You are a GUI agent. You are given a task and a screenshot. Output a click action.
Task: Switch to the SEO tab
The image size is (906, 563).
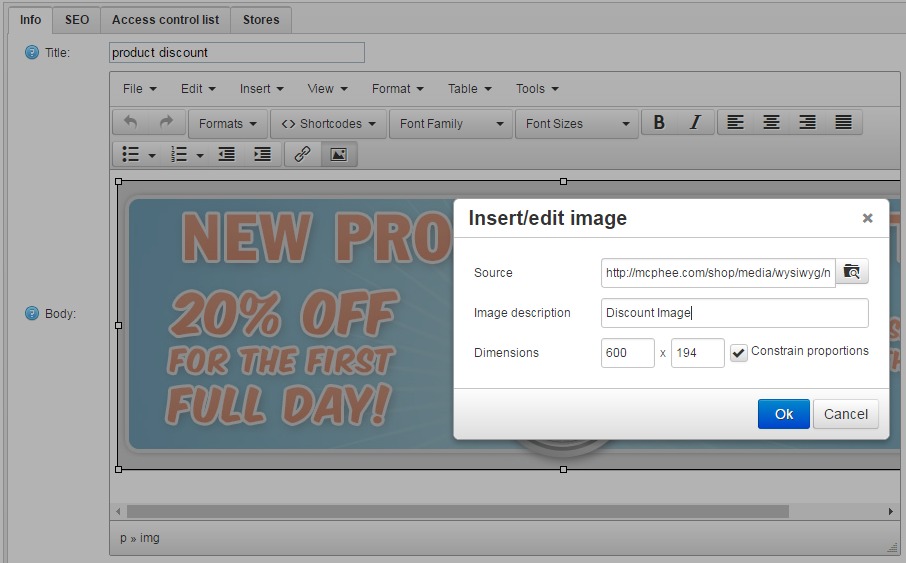[77, 19]
